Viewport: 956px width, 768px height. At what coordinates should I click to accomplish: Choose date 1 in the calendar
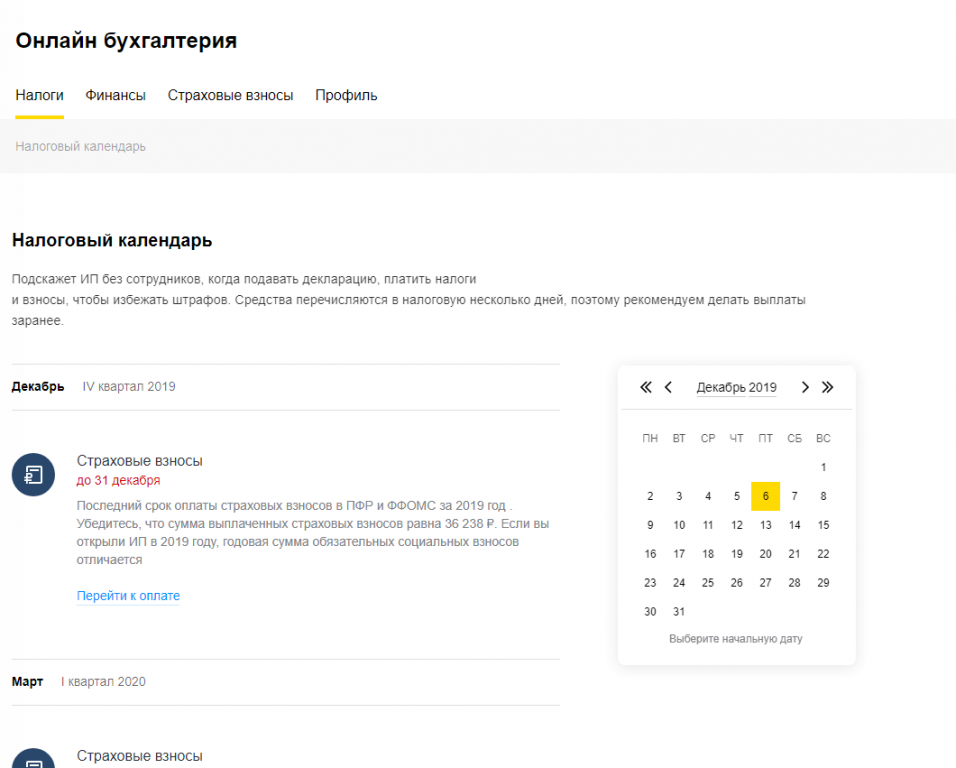(x=823, y=467)
